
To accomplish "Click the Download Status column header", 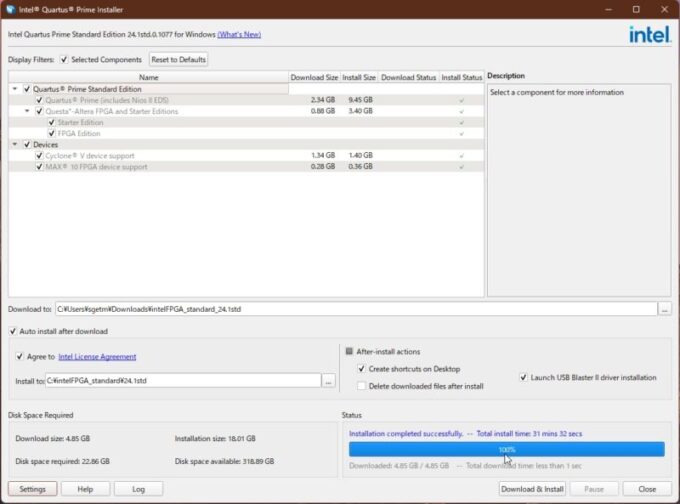I will [x=409, y=77].
